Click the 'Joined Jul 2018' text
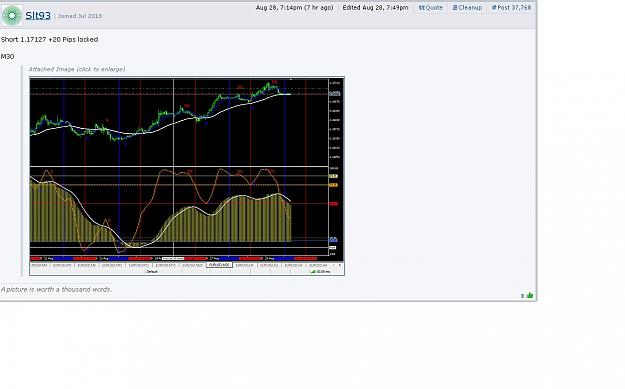625x389 pixels. click(x=80, y=16)
